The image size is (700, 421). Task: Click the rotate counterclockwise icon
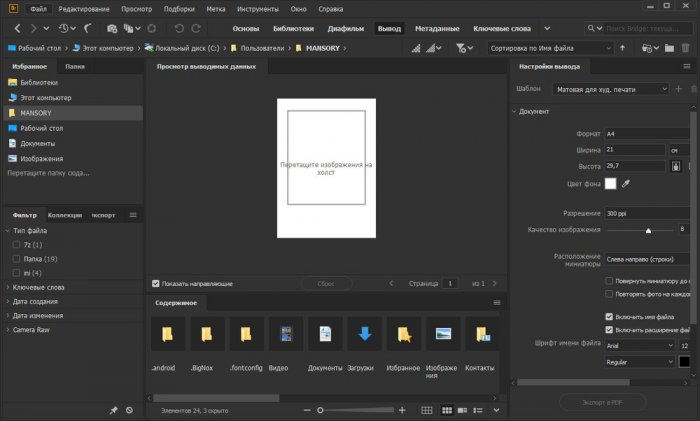point(179,28)
